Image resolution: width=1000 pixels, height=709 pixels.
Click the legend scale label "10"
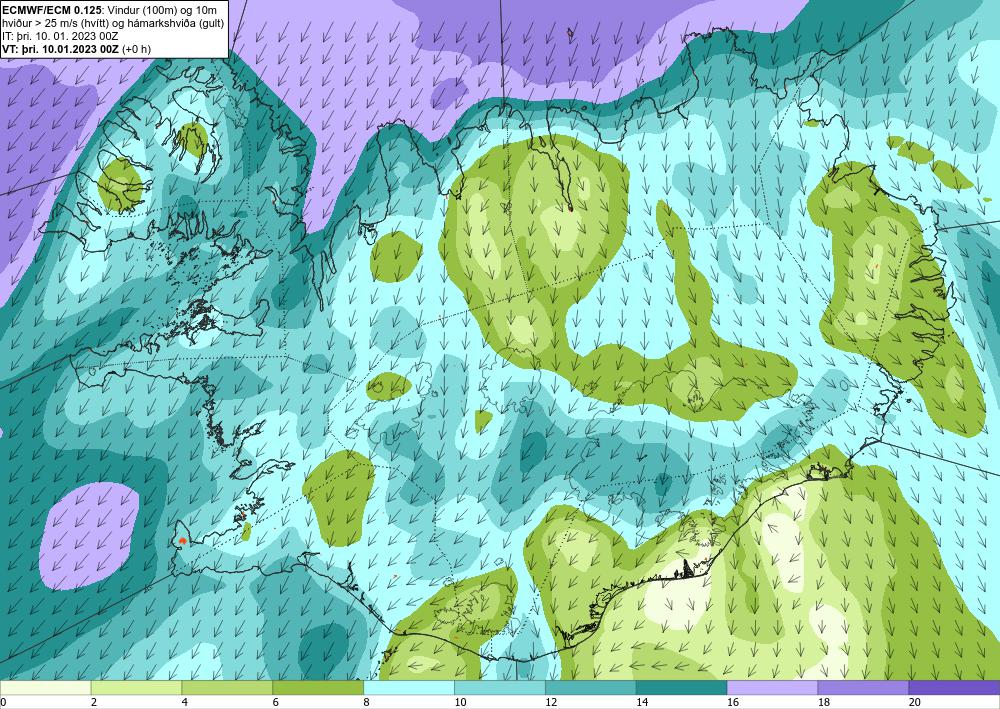coord(460,703)
